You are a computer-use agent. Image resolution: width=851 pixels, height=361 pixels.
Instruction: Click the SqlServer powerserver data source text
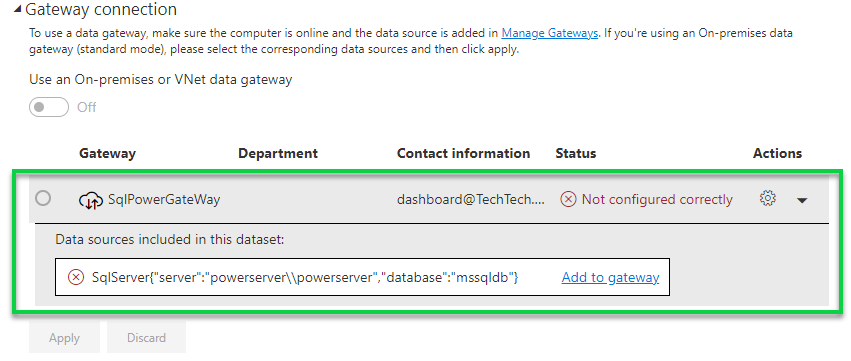tap(306, 277)
